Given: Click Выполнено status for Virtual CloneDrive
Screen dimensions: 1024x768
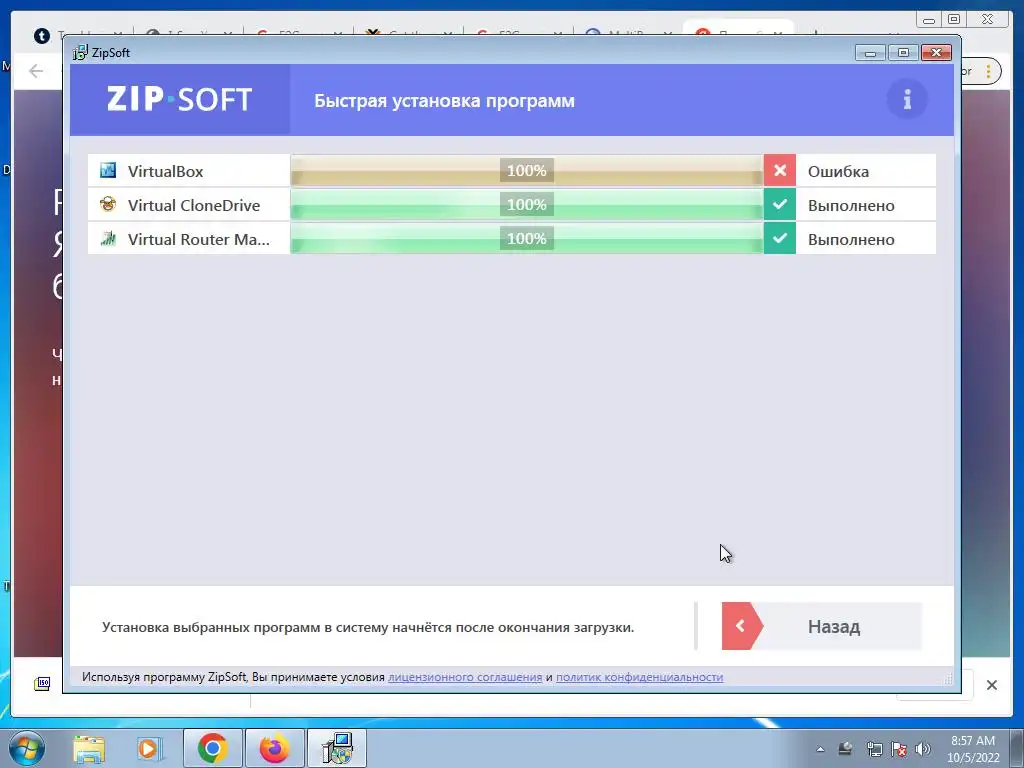Looking at the screenshot, I should (851, 205).
